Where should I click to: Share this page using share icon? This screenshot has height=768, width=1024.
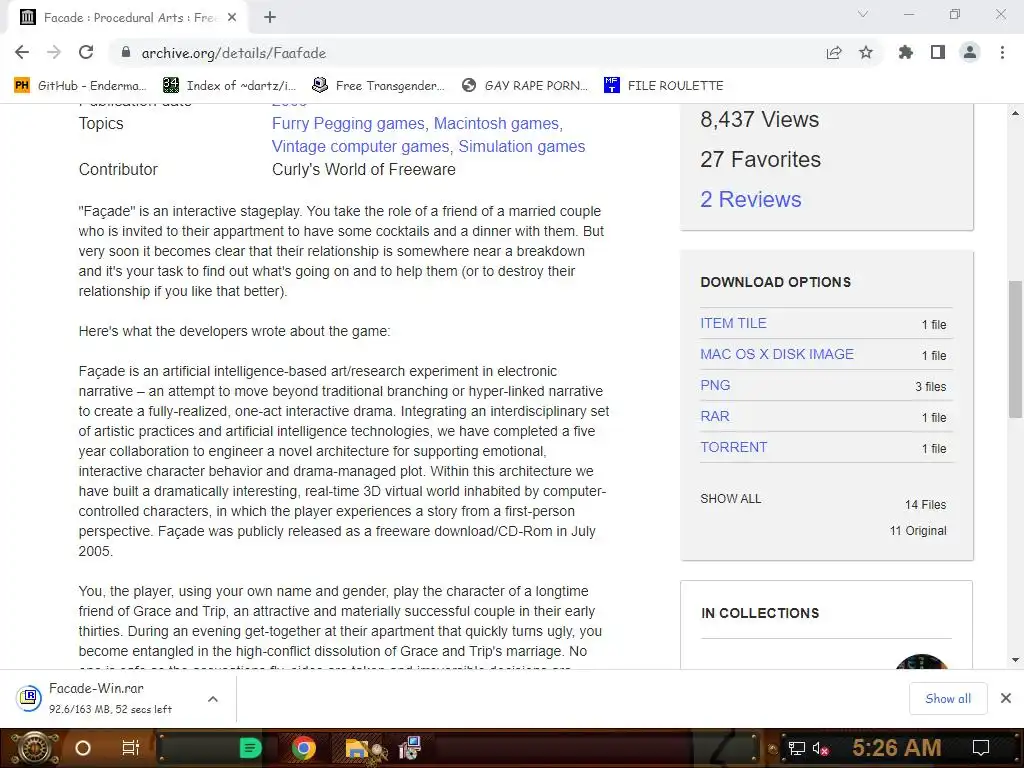click(834, 52)
